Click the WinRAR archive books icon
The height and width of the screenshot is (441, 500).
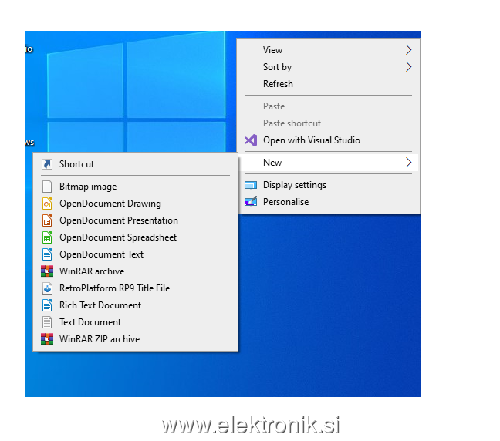point(47,271)
